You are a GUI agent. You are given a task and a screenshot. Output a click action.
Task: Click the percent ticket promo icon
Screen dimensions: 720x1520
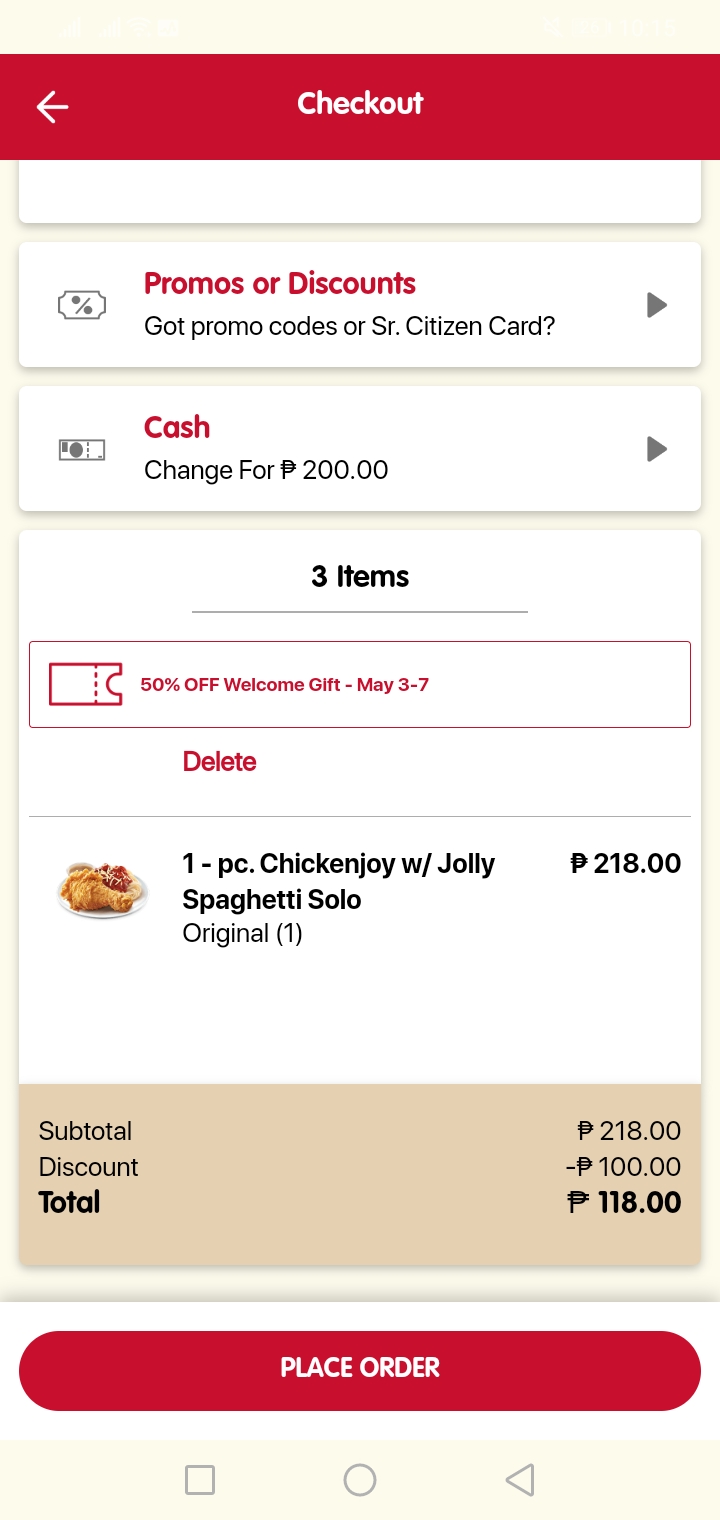pos(82,305)
